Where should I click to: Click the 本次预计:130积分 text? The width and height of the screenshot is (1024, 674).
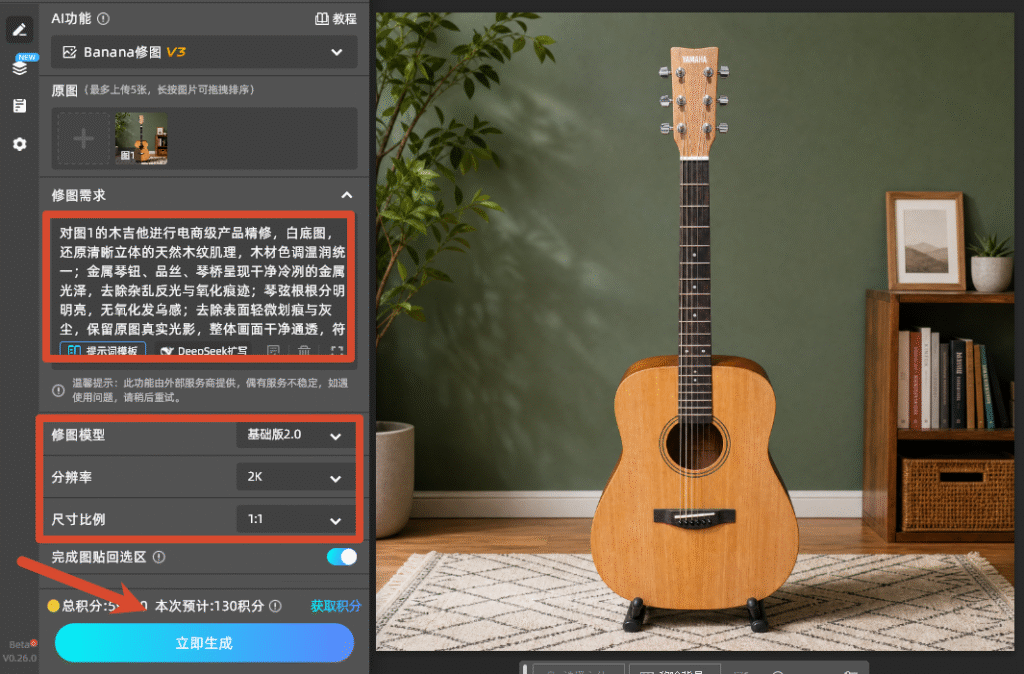(x=209, y=606)
